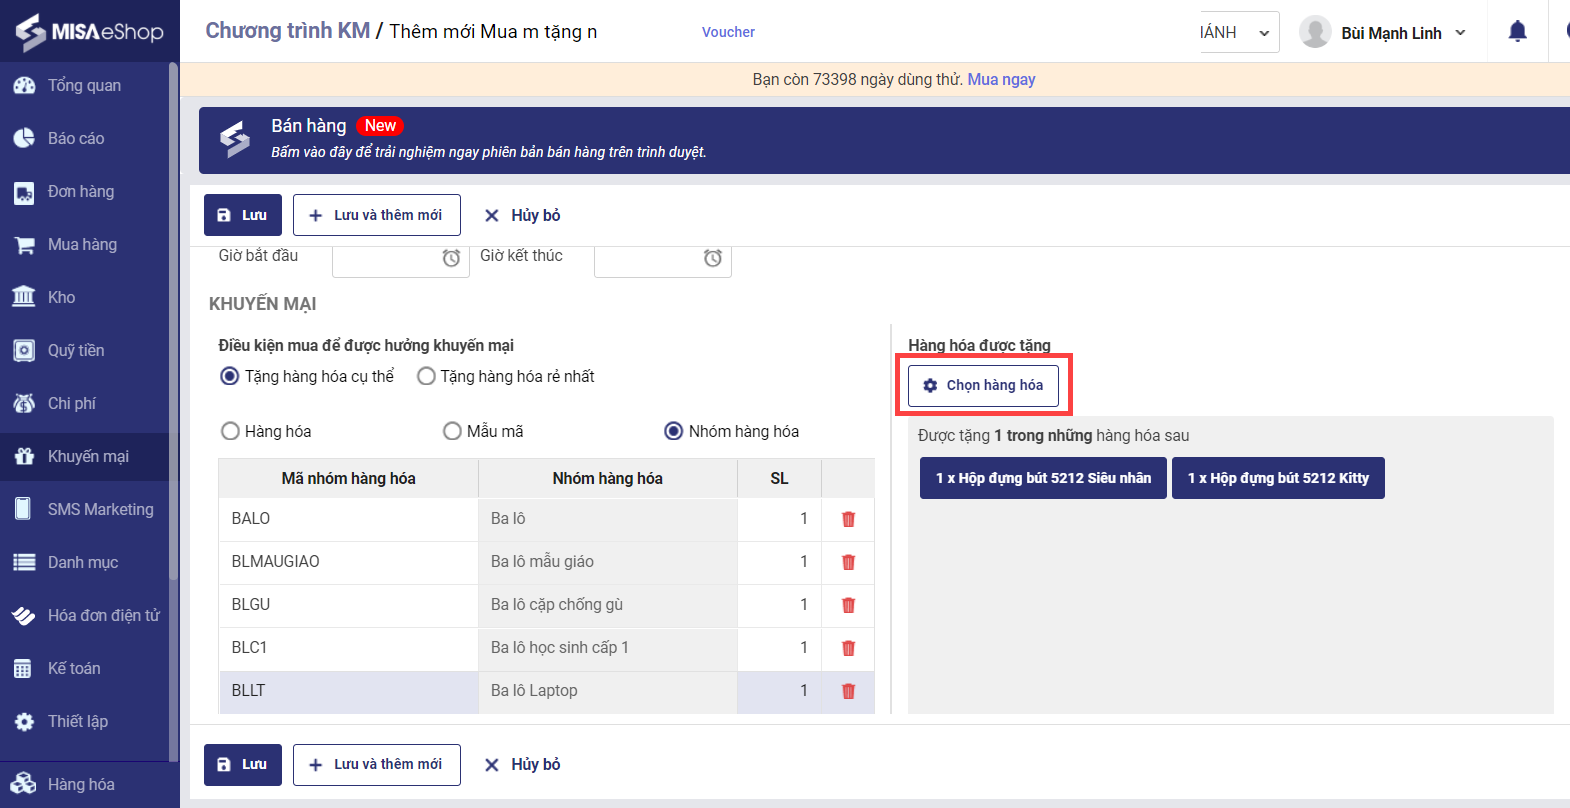Click the MISA eShop logo
1570x808 pixels.
[89, 31]
